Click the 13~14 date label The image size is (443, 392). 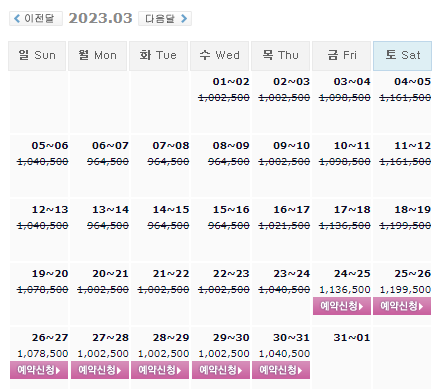pos(110,210)
